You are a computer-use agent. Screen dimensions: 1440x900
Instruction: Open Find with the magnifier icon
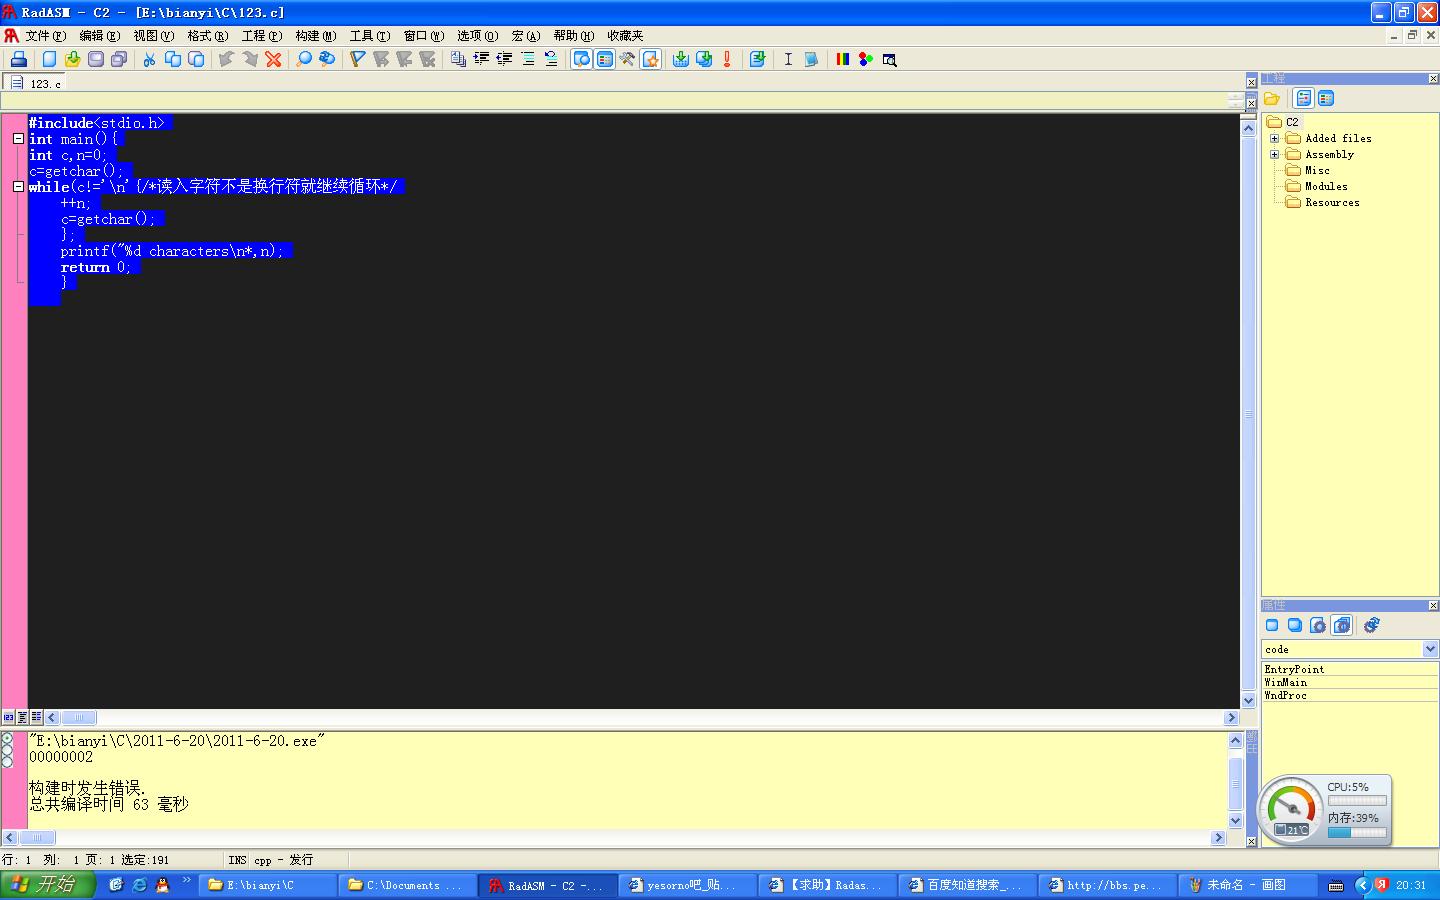tap(304, 59)
